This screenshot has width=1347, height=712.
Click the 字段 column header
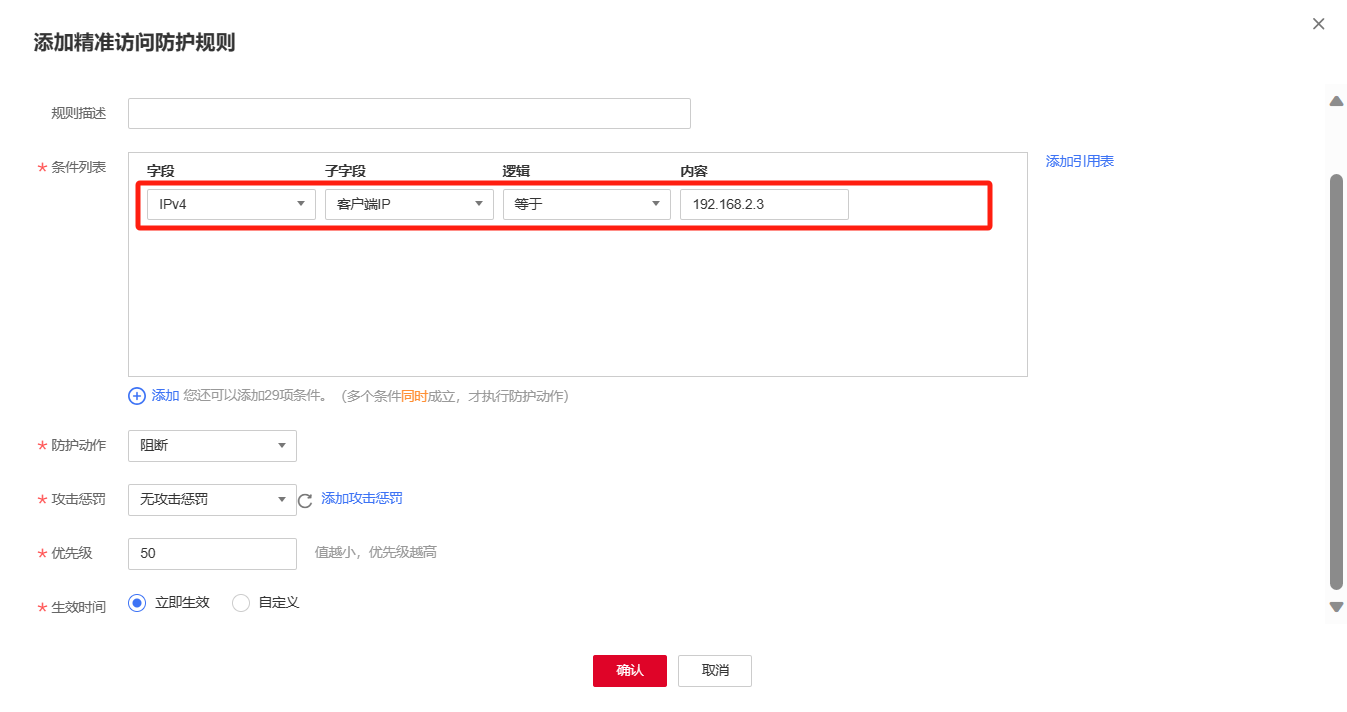pos(161,171)
